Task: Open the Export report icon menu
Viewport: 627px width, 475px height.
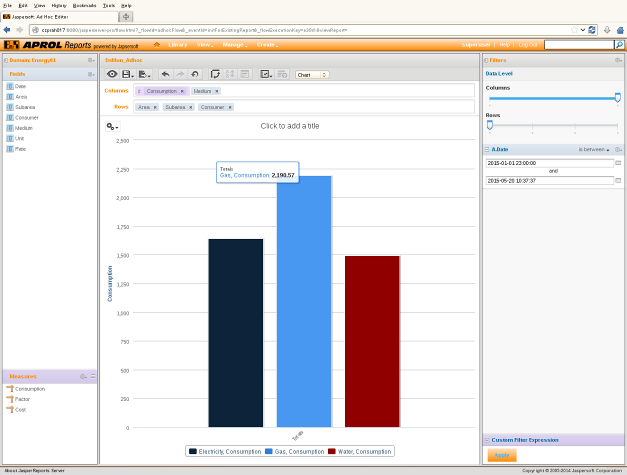Action: click(144, 74)
